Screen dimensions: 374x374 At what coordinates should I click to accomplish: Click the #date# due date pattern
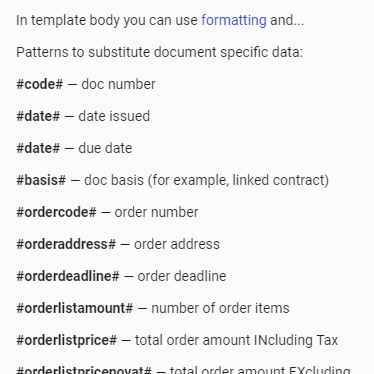(38, 148)
